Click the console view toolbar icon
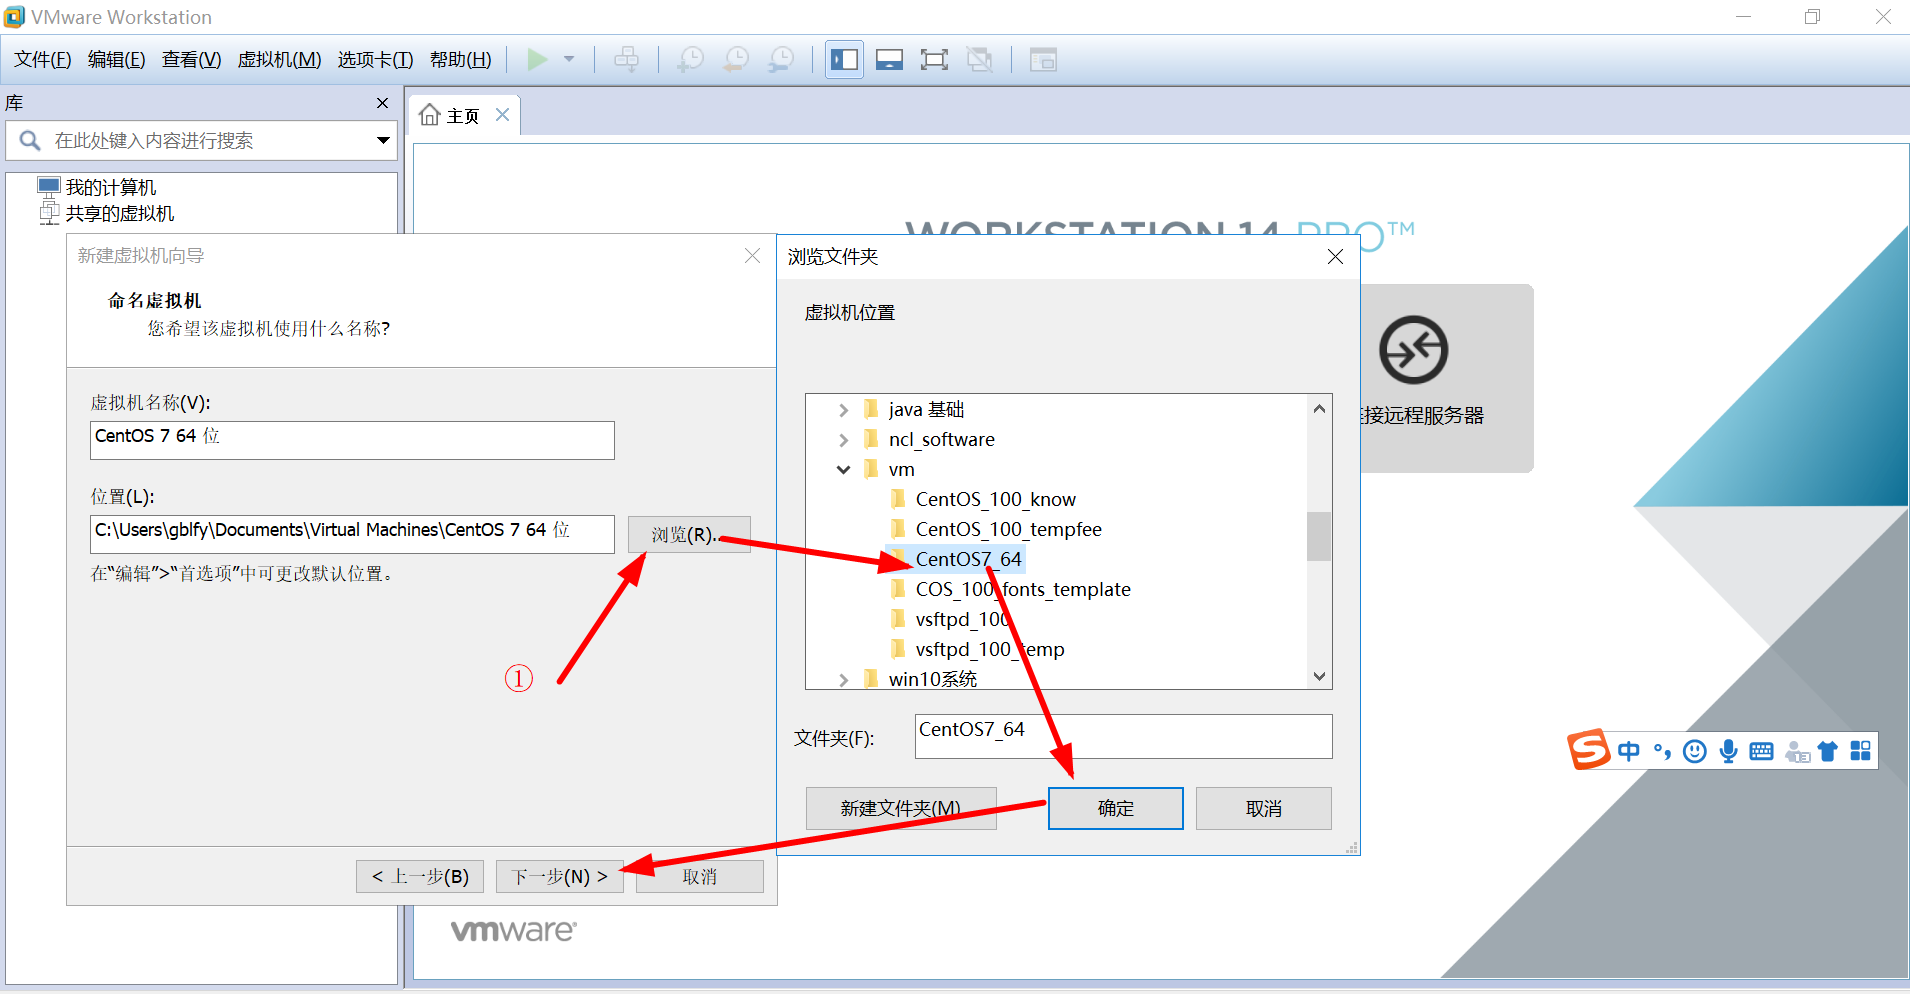1910x994 pixels. (1043, 60)
